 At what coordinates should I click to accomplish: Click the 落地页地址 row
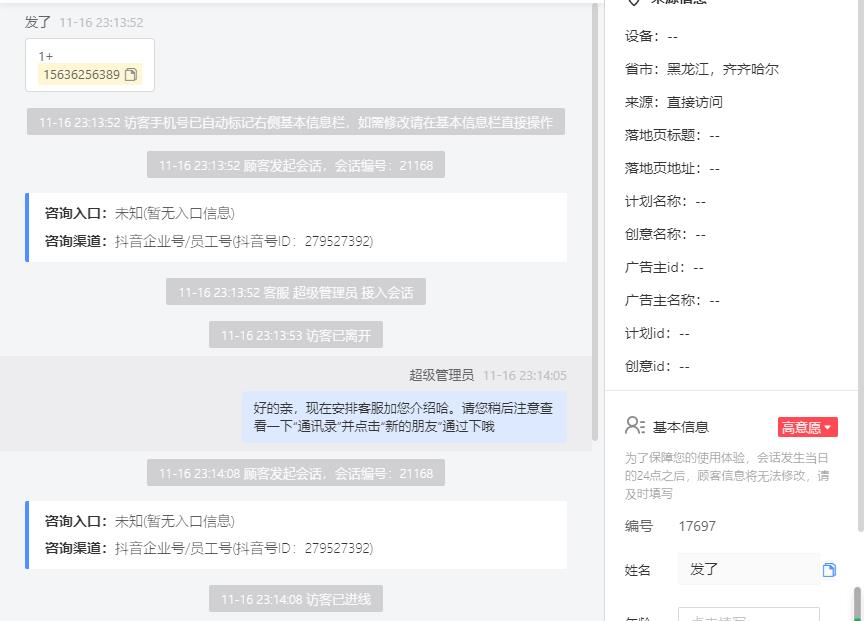[x=672, y=169]
